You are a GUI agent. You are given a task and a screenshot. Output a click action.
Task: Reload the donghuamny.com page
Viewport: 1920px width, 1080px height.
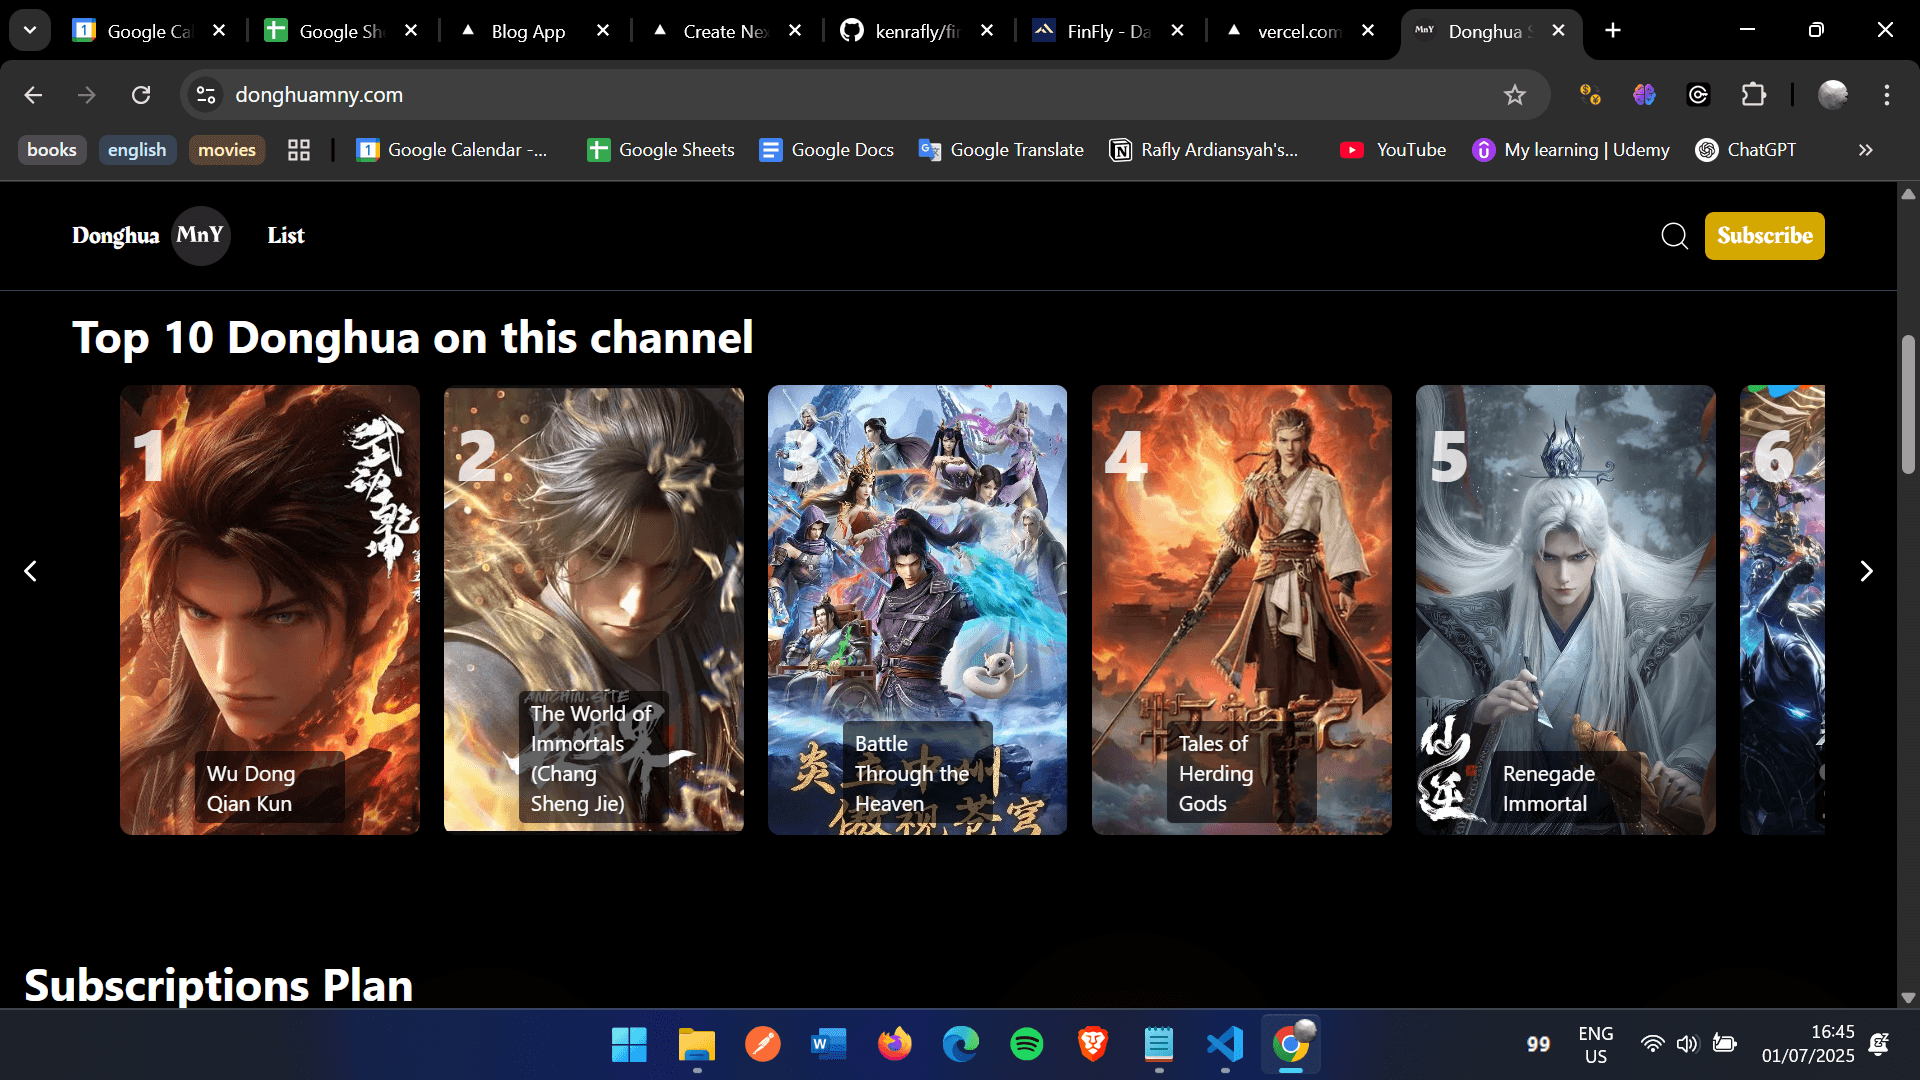tap(141, 95)
